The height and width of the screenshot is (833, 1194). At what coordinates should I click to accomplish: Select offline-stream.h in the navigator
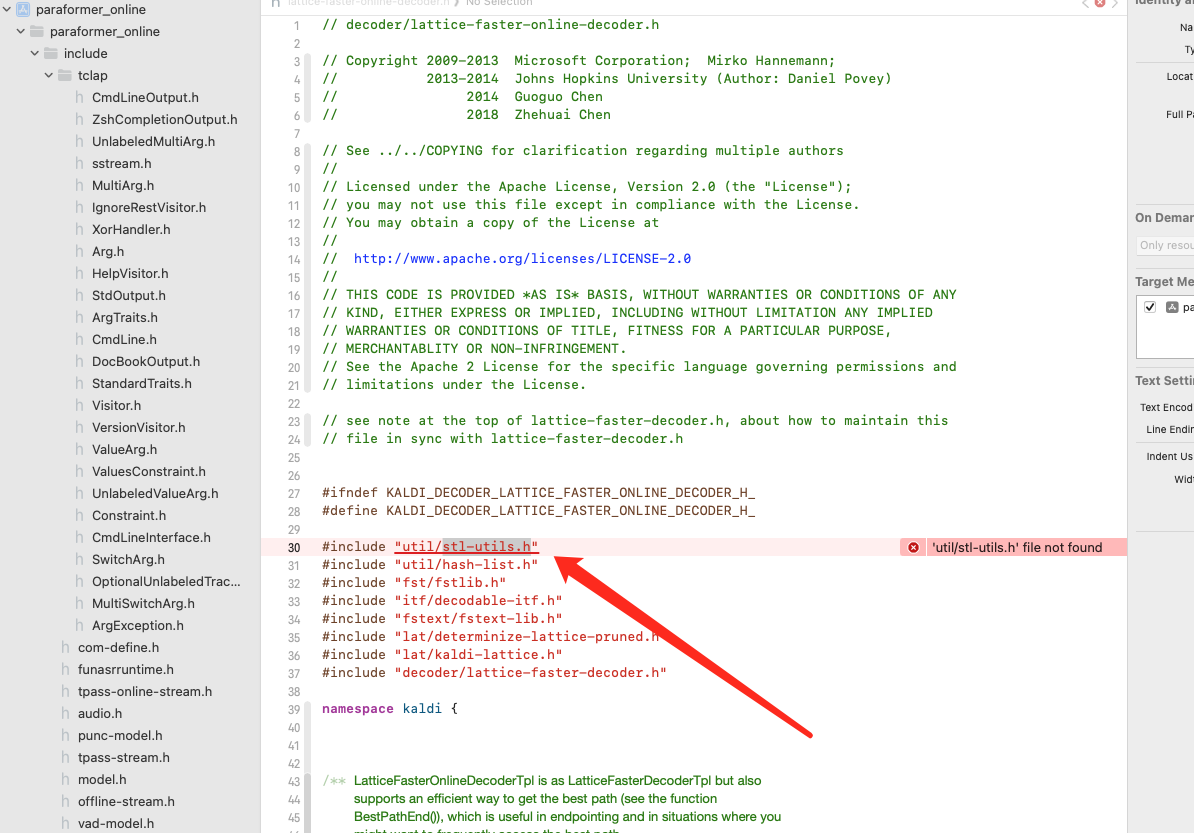(126, 802)
